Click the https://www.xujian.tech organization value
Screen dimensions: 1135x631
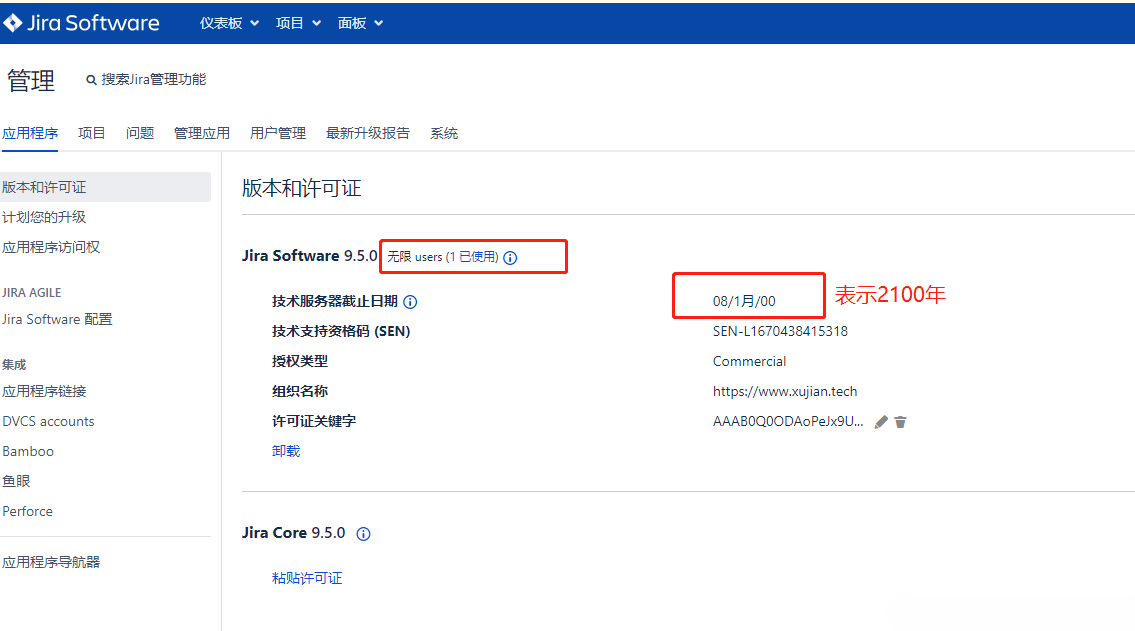785,391
